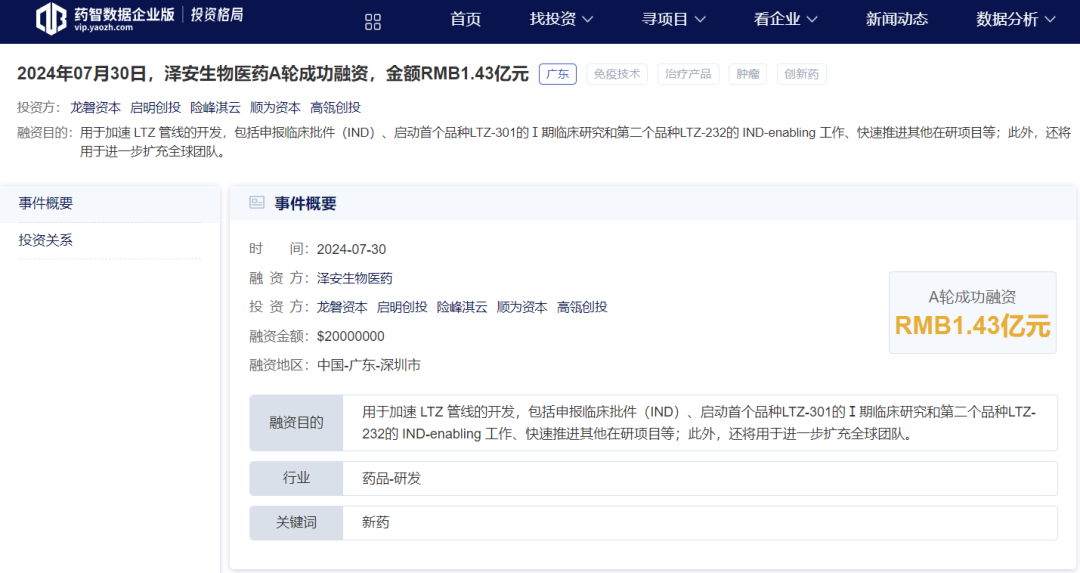Select 事件概要 in the left sidebar
Viewport: 1080px width, 573px height.
(x=46, y=203)
